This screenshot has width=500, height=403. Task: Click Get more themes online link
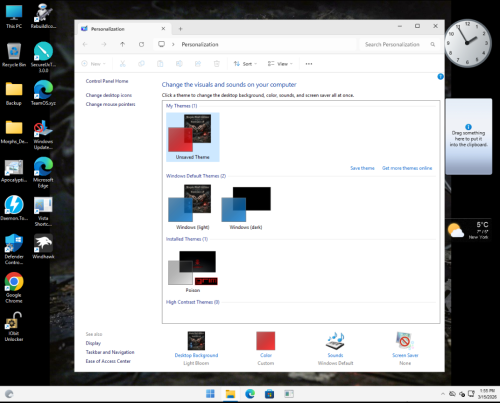click(407, 168)
